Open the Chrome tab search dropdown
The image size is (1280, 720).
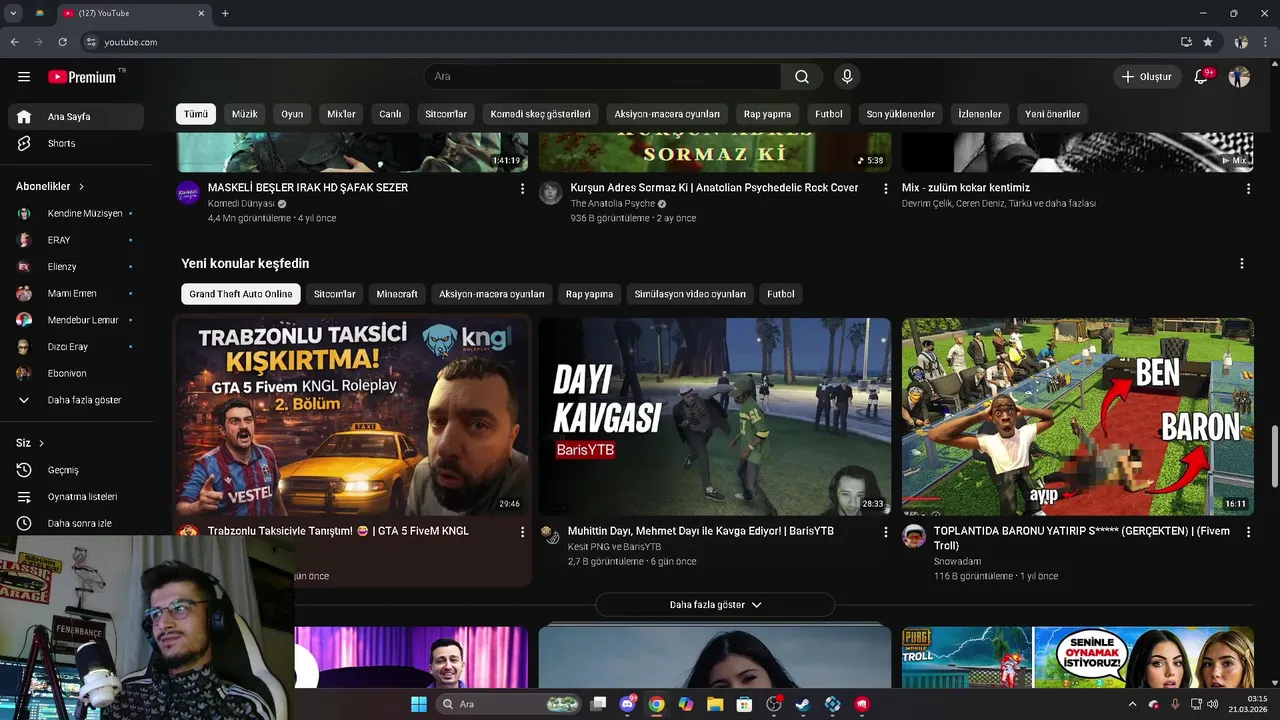(13, 13)
